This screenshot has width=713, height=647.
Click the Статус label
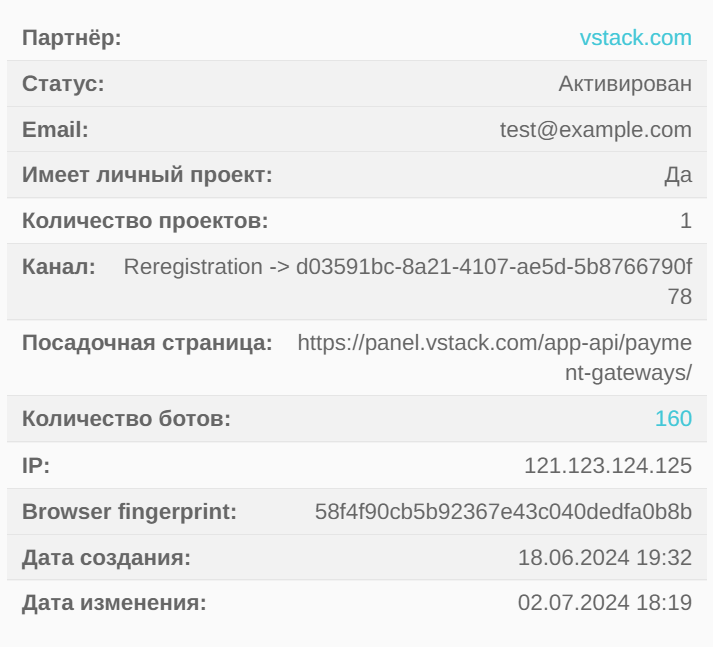(63, 84)
